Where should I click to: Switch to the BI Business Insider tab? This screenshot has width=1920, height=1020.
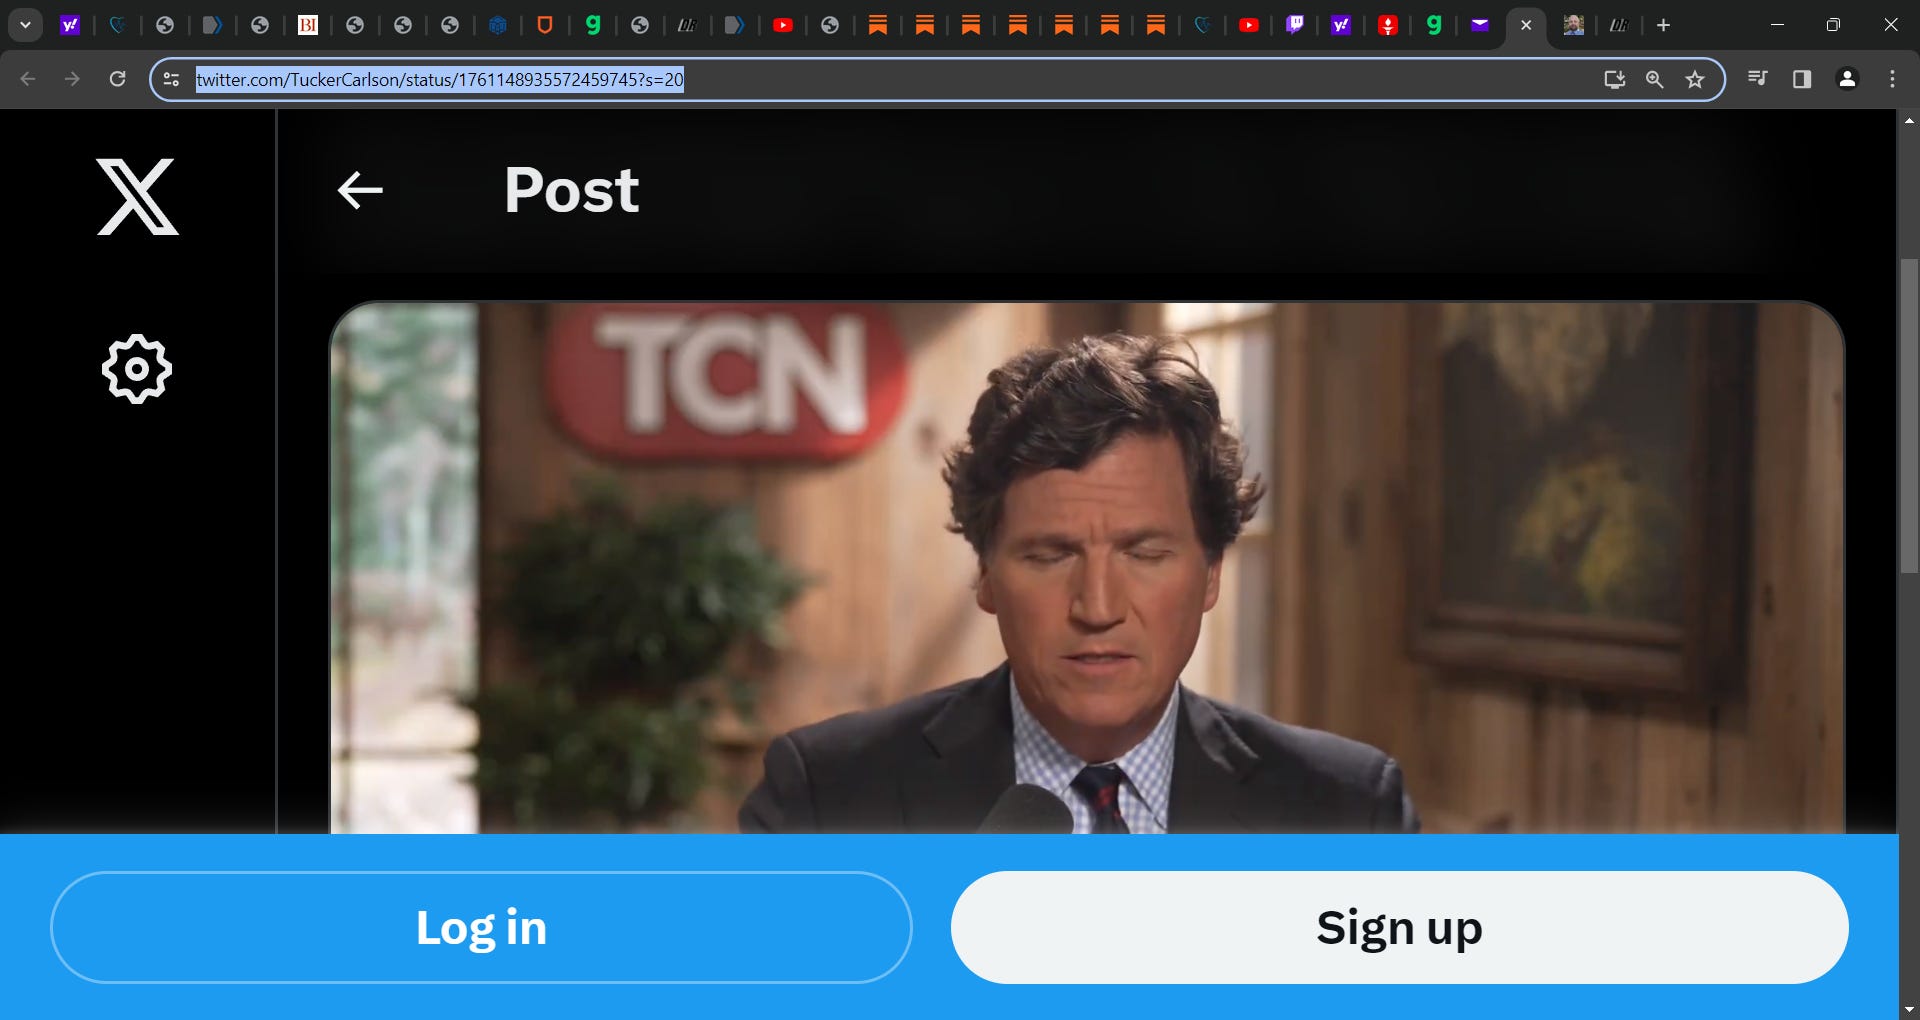308,25
